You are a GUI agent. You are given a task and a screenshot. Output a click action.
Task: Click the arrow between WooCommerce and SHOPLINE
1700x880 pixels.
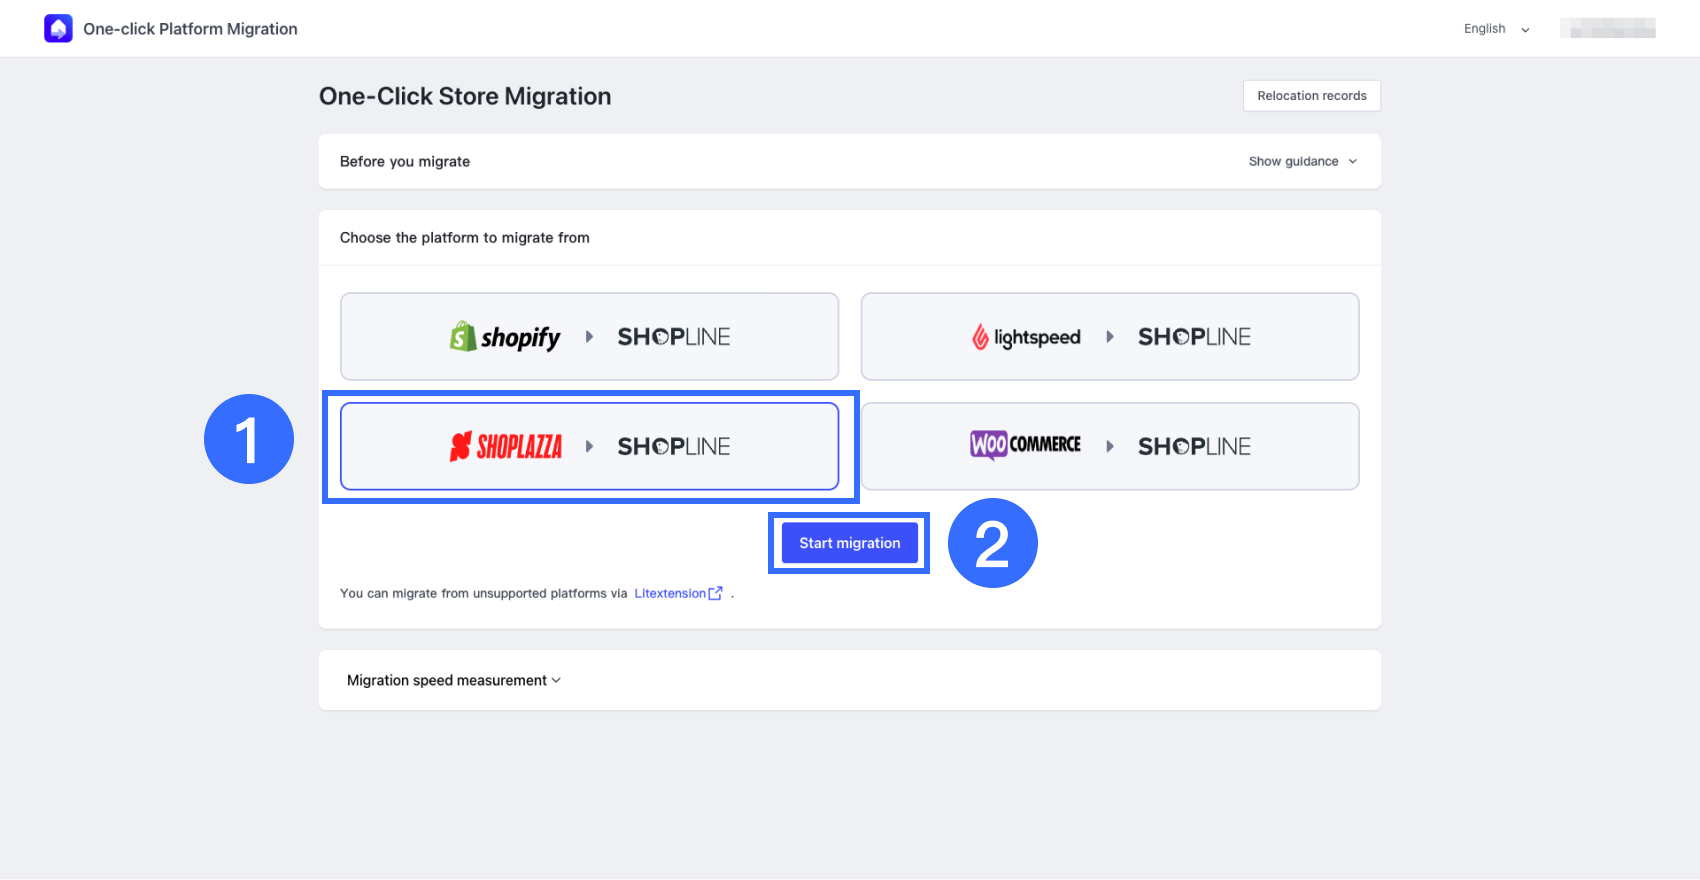1109,446
